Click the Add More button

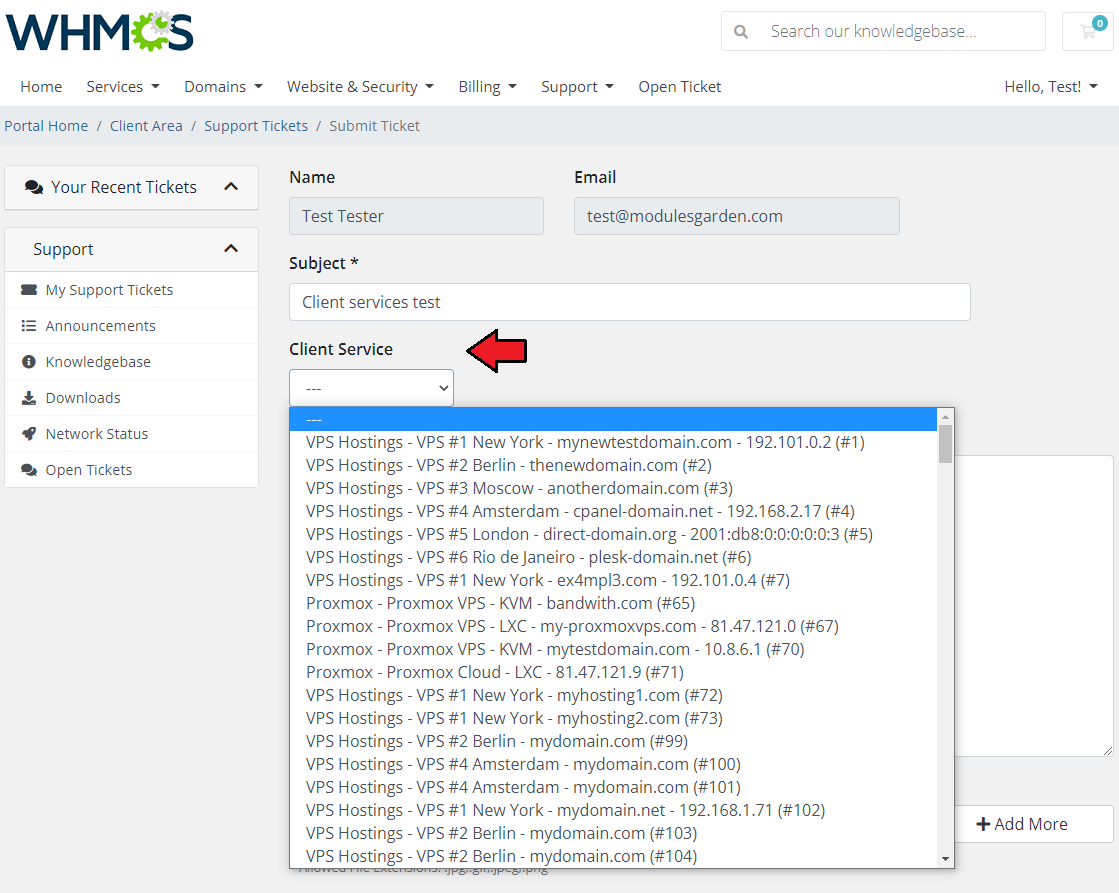pyautogui.click(x=1033, y=824)
